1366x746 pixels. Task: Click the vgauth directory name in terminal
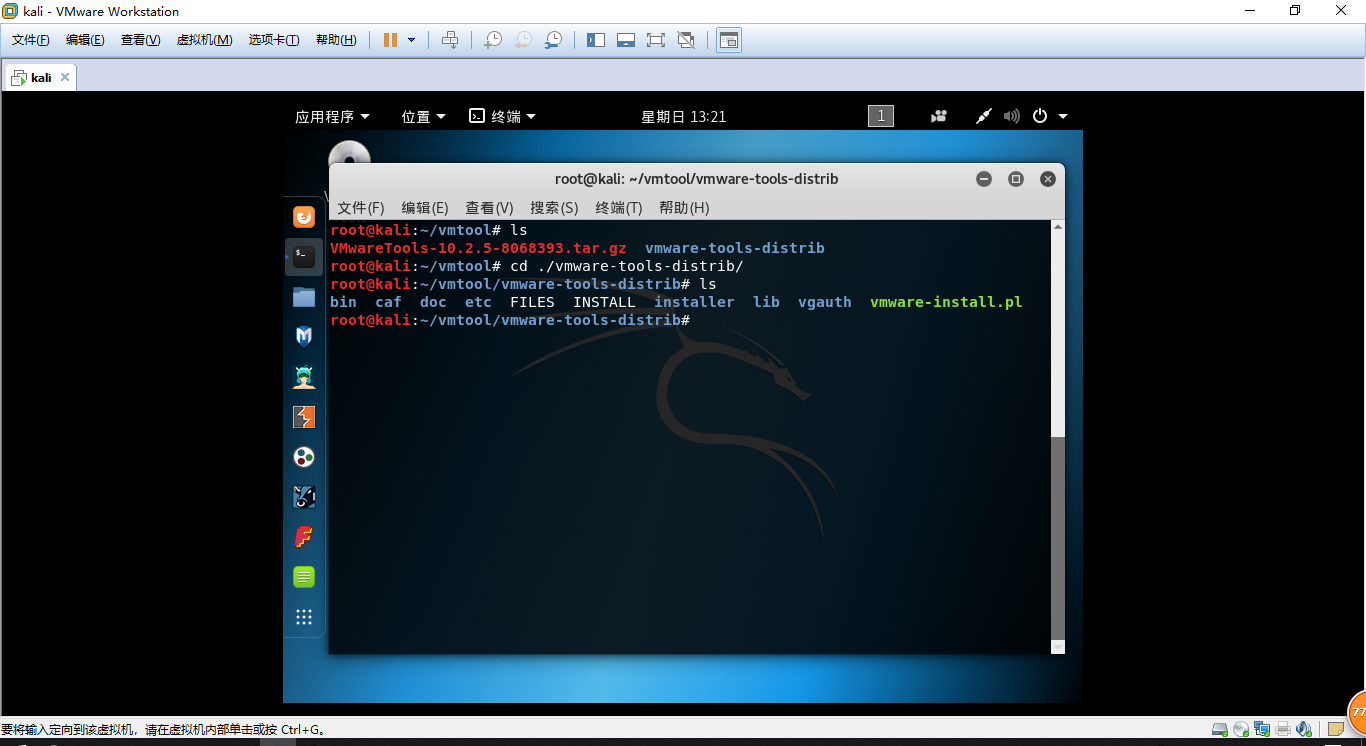(x=825, y=302)
